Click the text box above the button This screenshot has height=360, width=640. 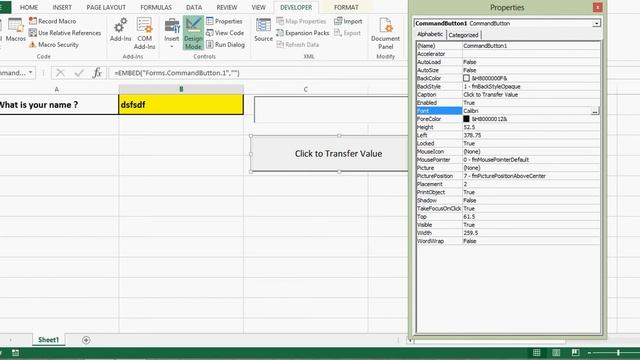pyautogui.click(x=331, y=109)
